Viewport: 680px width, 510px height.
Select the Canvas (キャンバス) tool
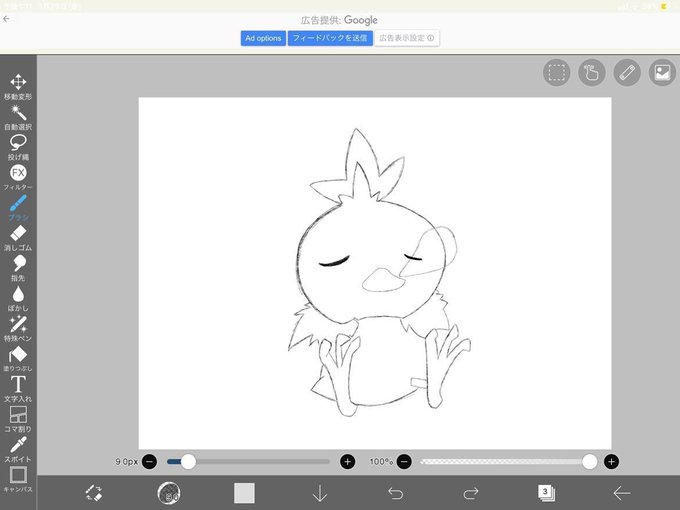pyautogui.click(x=18, y=479)
